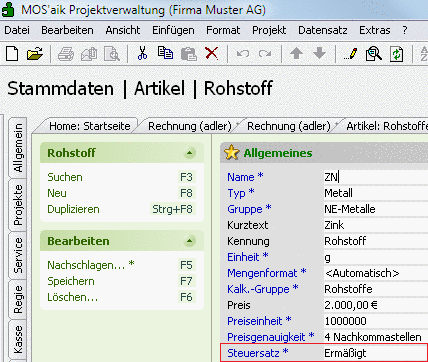The width and height of the screenshot is (428, 362).
Task: Click the Kalk.-Gruppe field showing Rohstoffe
Action: [376, 289]
